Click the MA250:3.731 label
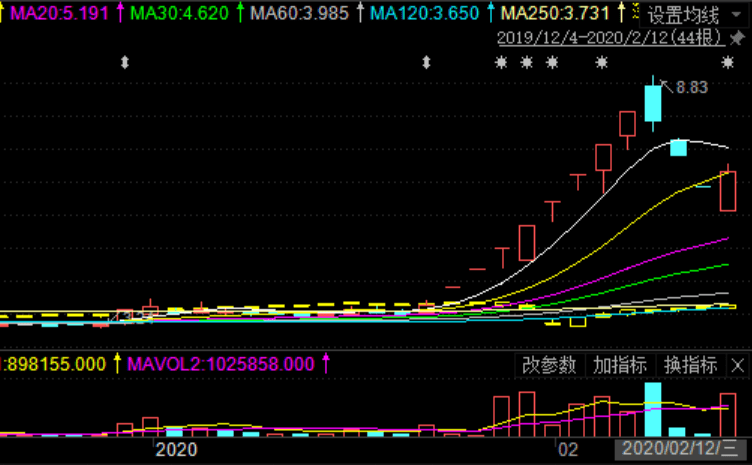The width and height of the screenshot is (752, 465). (555, 13)
